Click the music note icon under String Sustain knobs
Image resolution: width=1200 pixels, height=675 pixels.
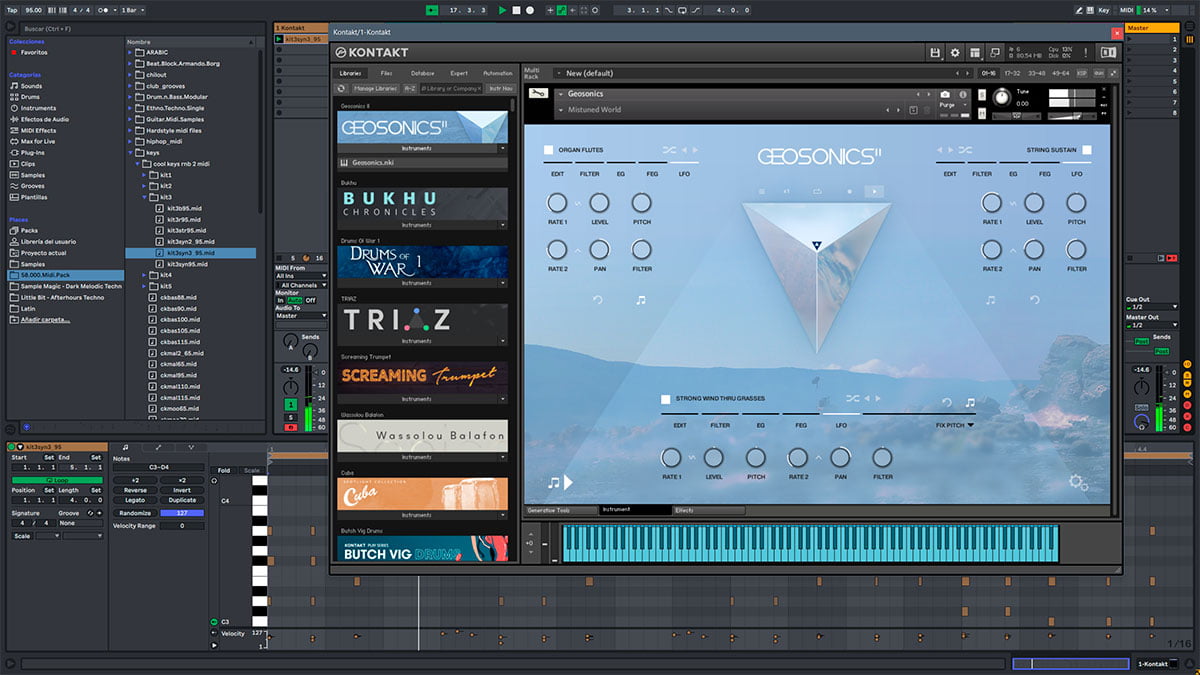[990, 299]
